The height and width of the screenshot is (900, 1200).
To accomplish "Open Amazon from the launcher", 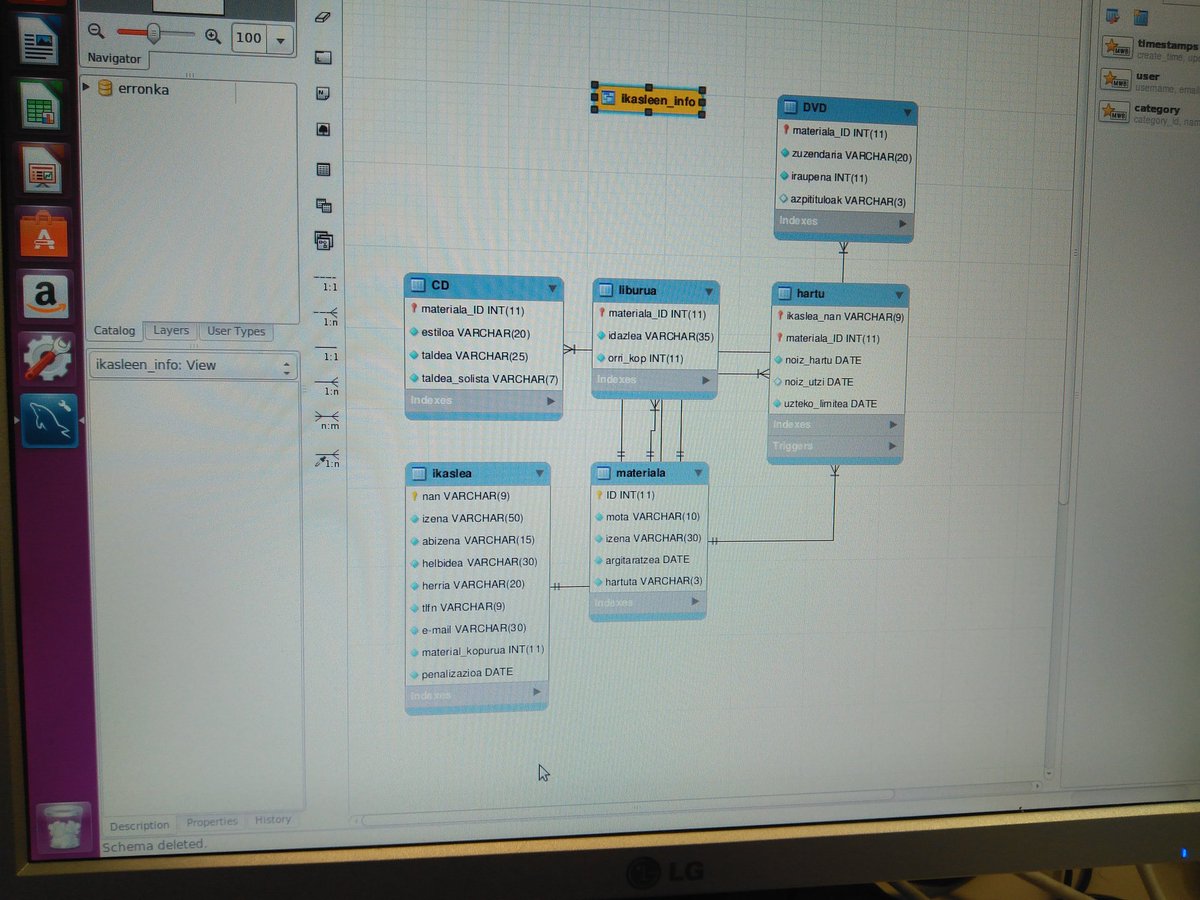I will coord(46,296).
